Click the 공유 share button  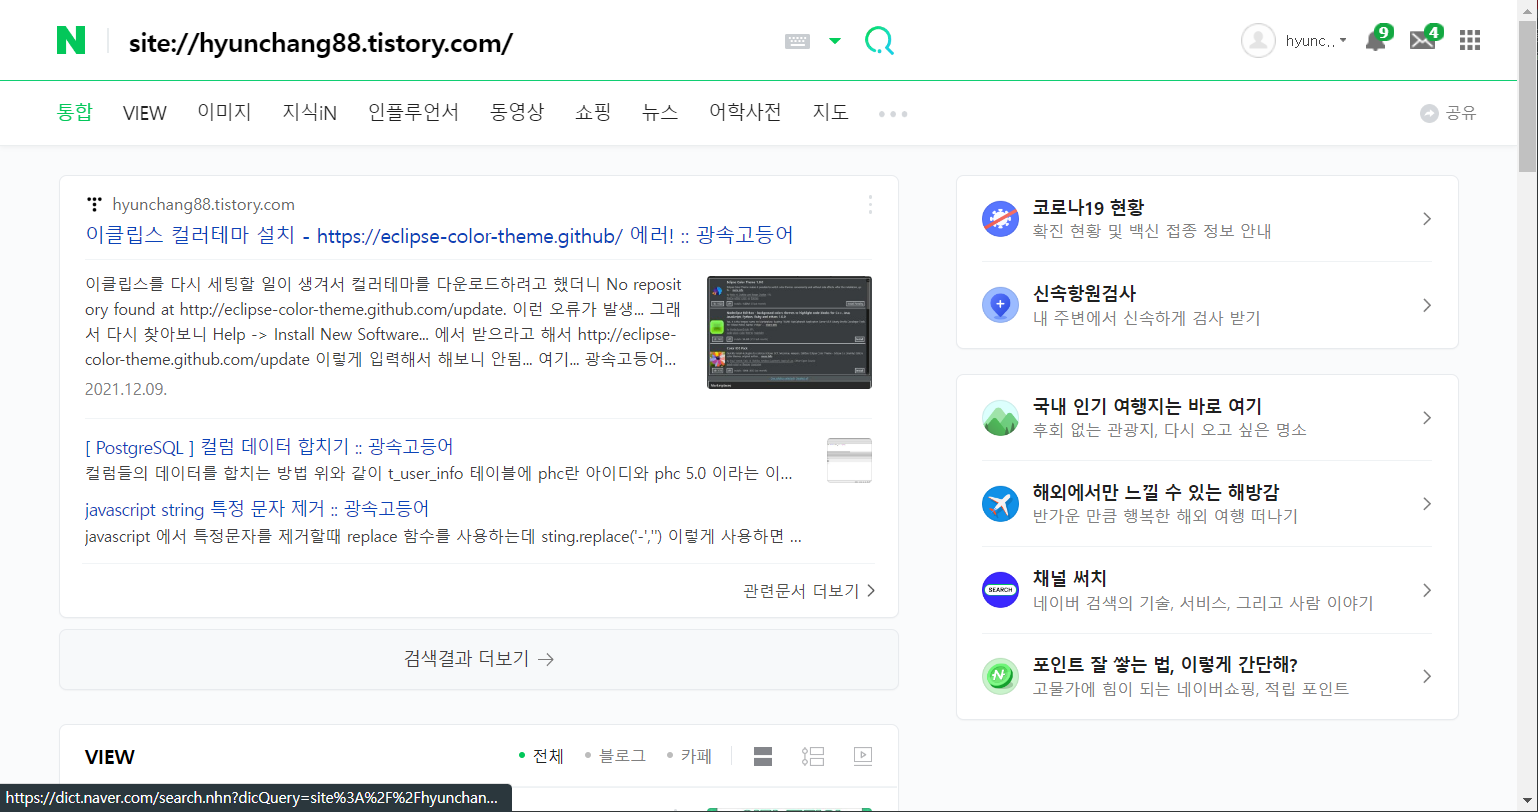tap(1448, 113)
